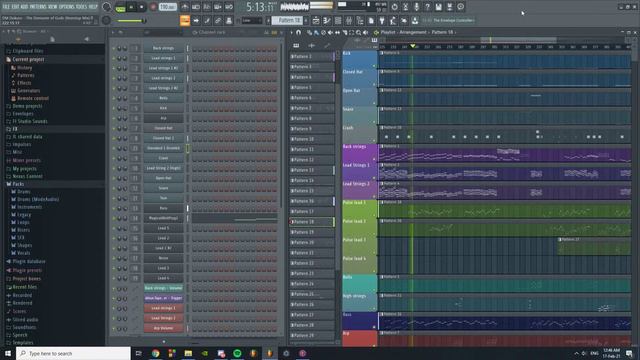Click the link chain icon in second toolbar row
The width and height of the screenshot is (640, 360).
pyautogui.click(x=218, y=20)
